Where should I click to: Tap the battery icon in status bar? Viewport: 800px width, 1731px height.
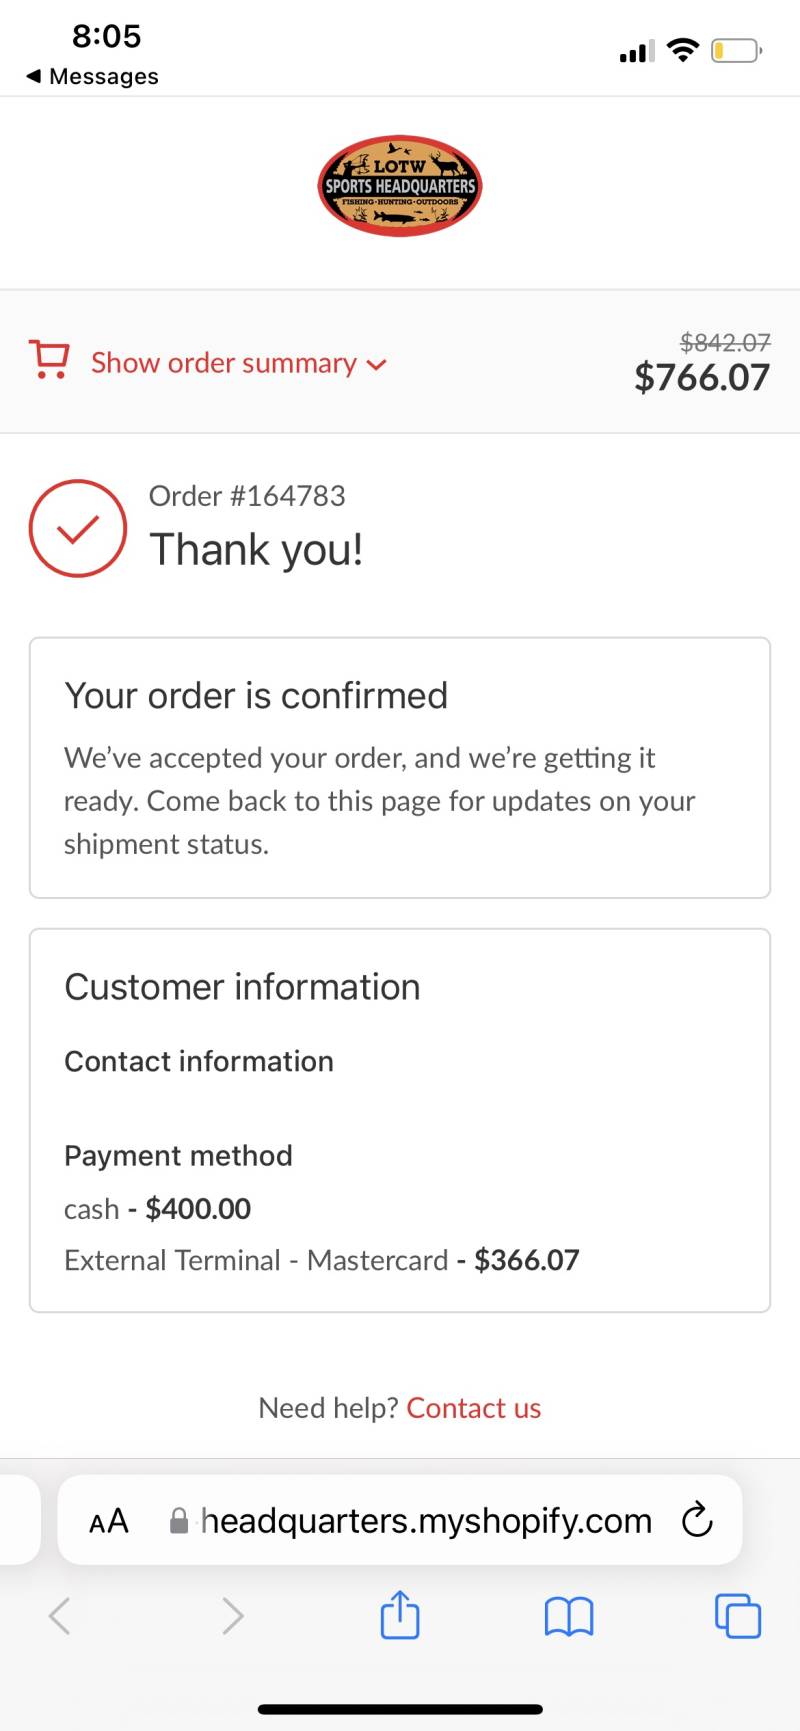tap(737, 50)
